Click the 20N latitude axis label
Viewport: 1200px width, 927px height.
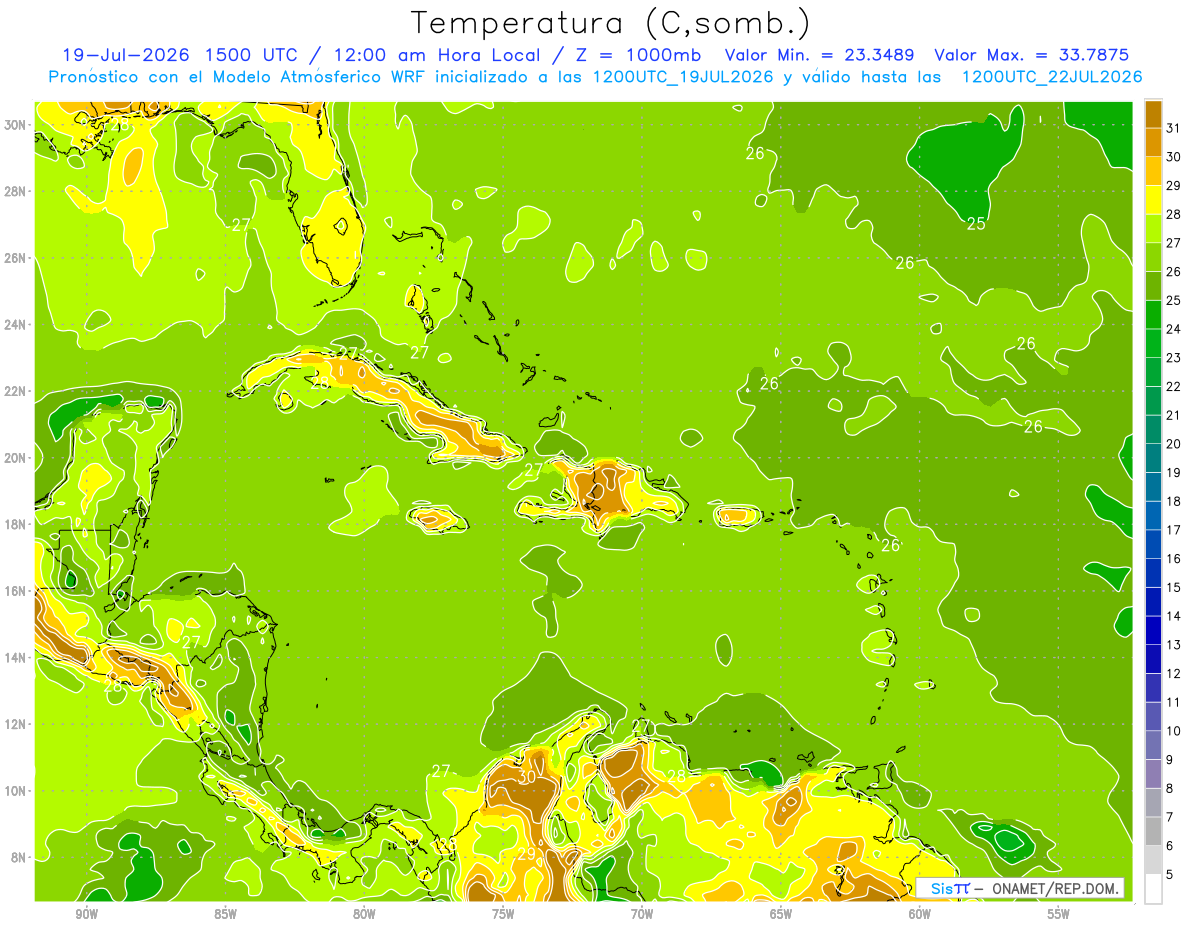[15, 458]
